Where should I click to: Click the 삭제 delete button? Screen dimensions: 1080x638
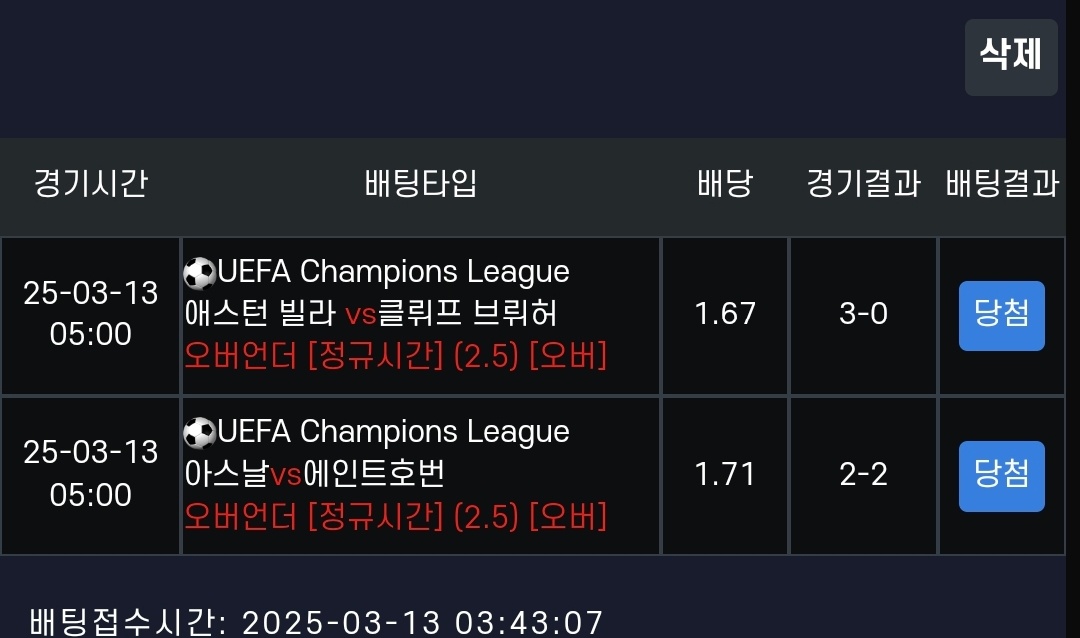click(x=1011, y=56)
